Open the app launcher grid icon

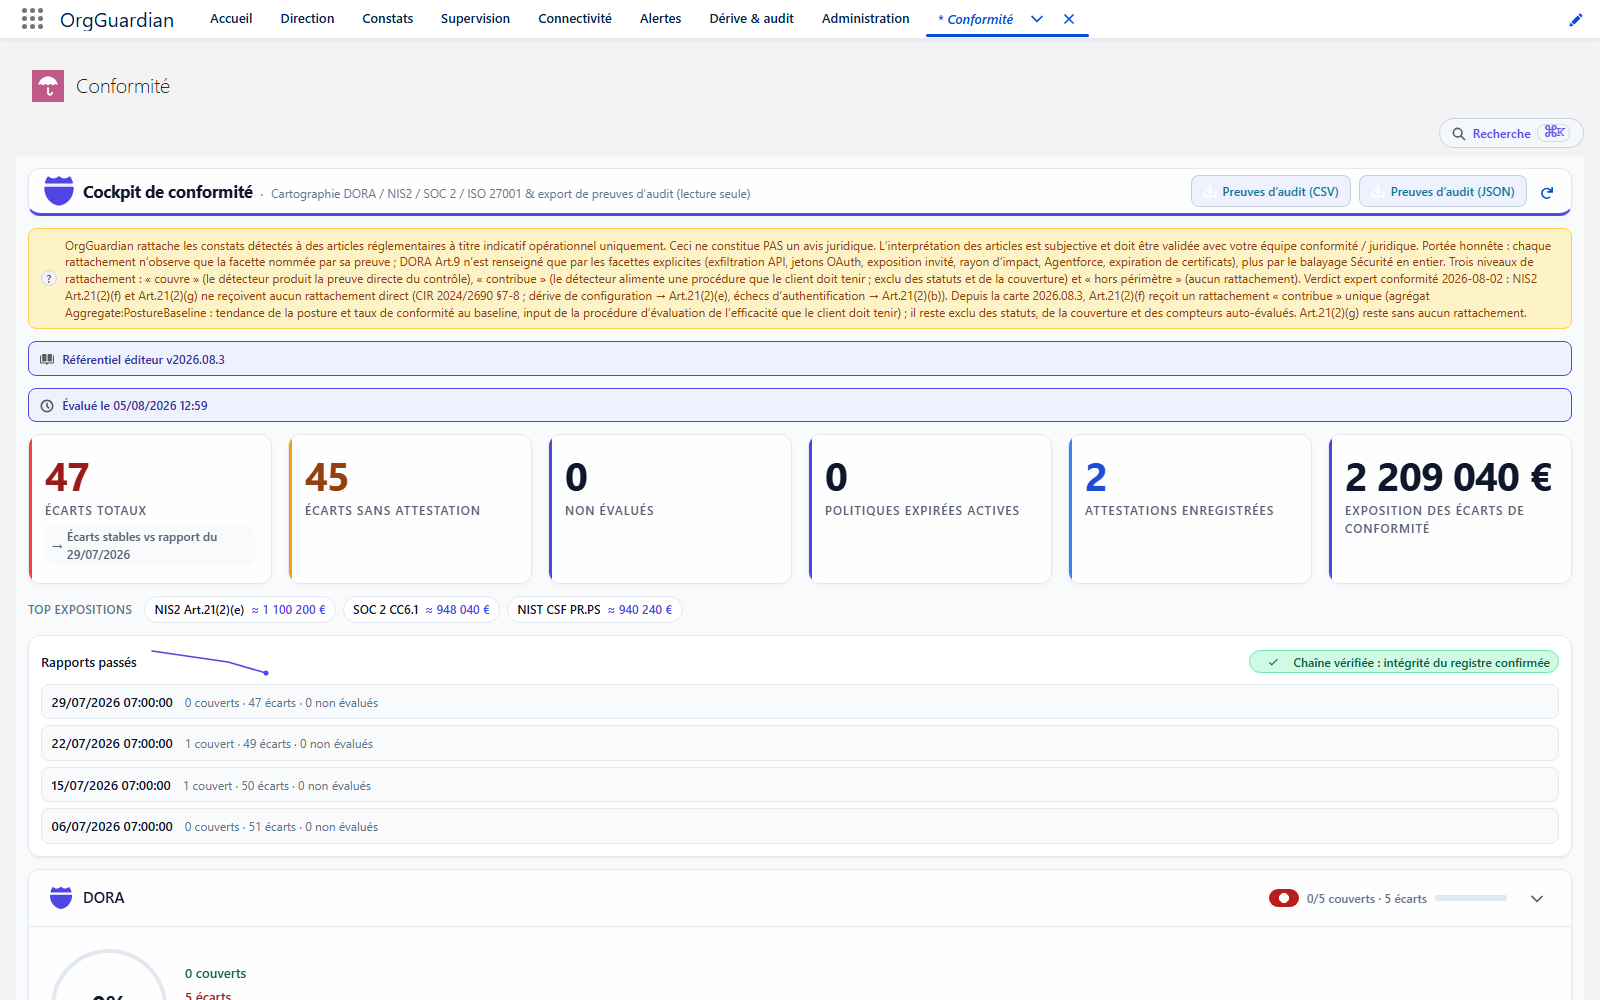[32, 19]
